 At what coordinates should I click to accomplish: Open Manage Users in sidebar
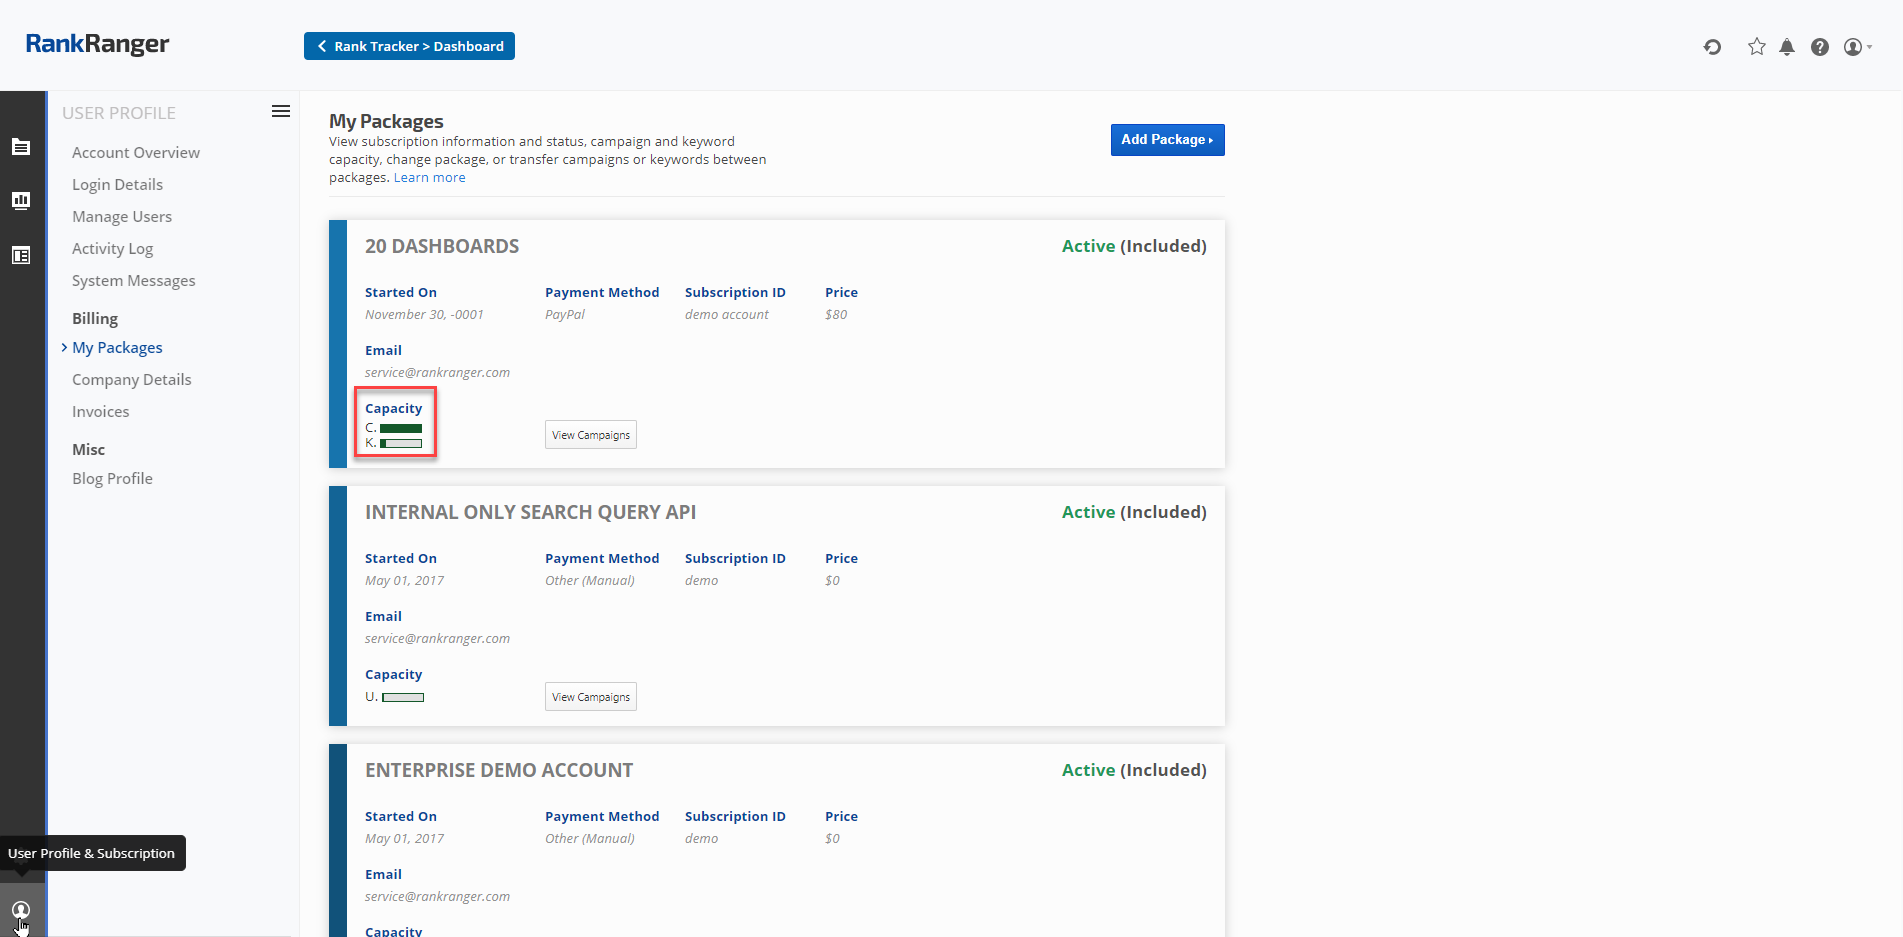(x=122, y=216)
